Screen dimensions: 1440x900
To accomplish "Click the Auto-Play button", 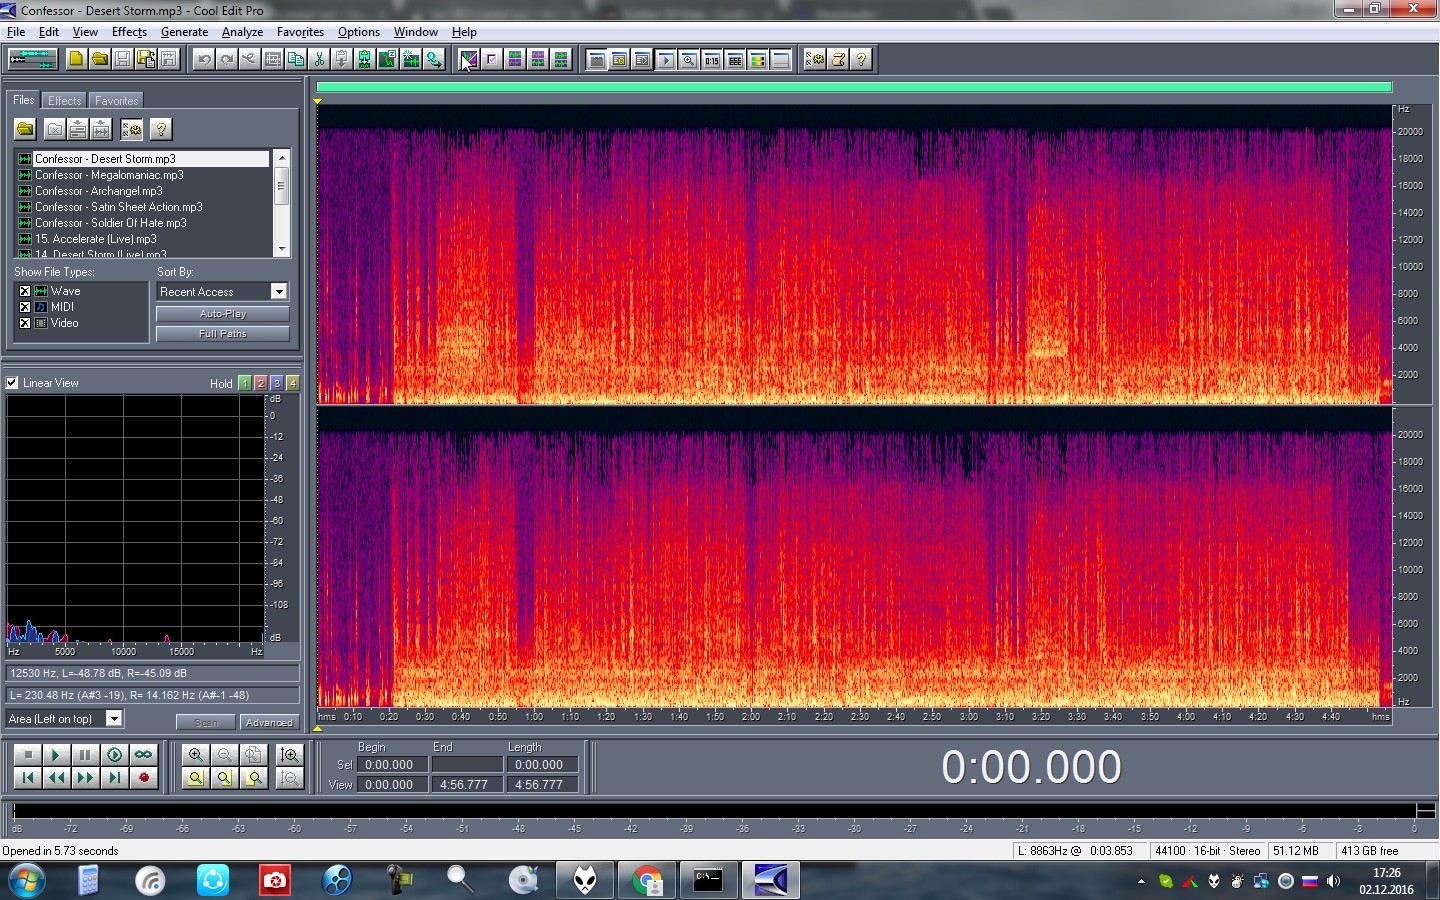I will [x=222, y=313].
